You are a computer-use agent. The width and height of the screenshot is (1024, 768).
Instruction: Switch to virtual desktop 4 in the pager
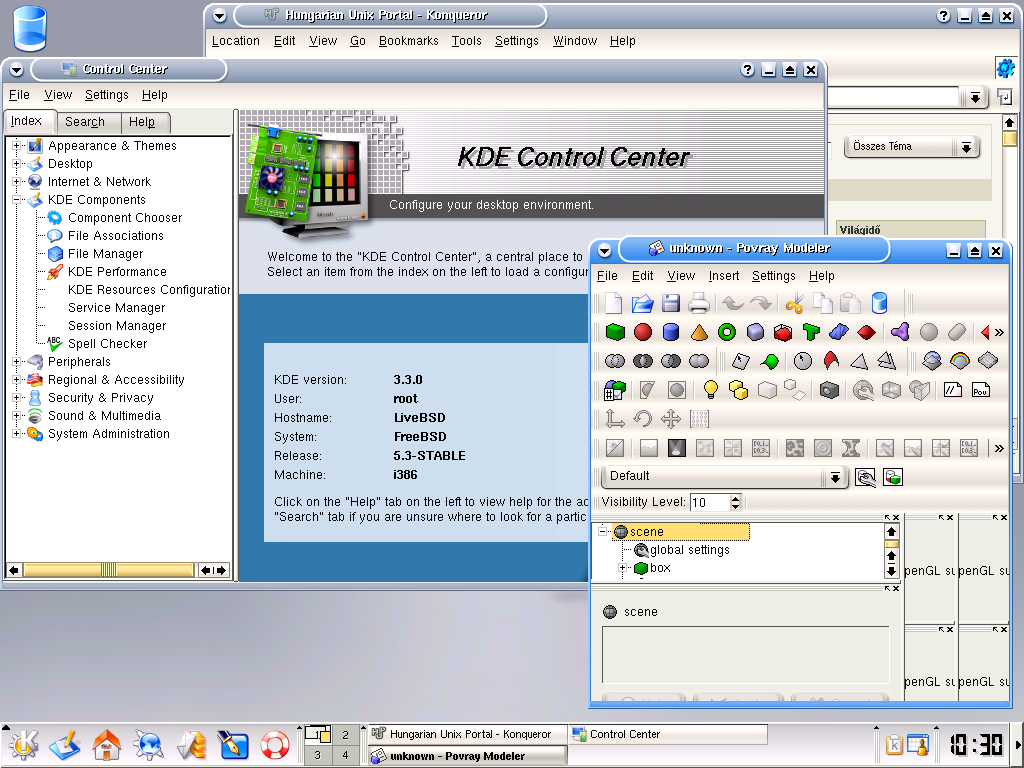tap(345, 756)
